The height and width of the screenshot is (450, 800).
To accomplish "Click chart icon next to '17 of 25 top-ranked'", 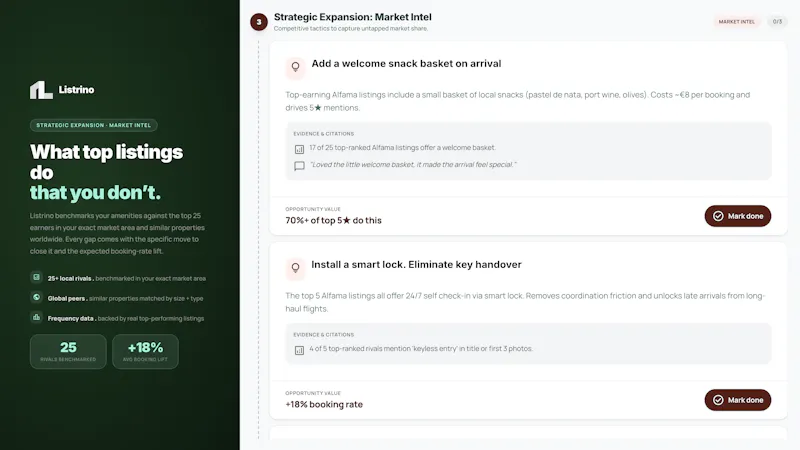I will click(299, 149).
